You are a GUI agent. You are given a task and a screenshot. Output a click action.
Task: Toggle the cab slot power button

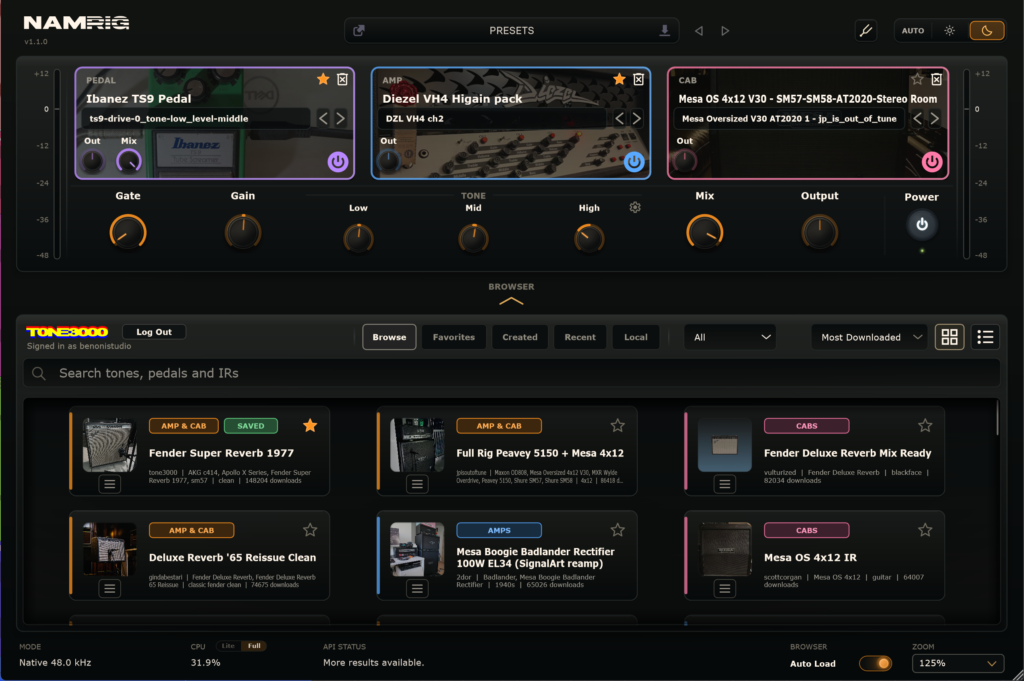(932, 161)
